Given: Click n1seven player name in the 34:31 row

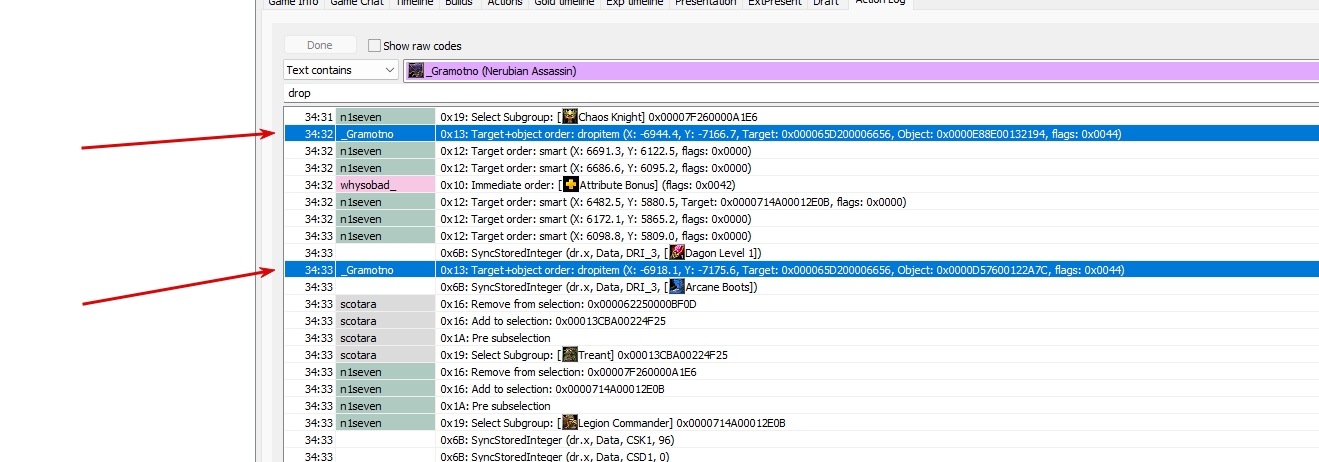Looking at the screenshot, I should 385,117.
